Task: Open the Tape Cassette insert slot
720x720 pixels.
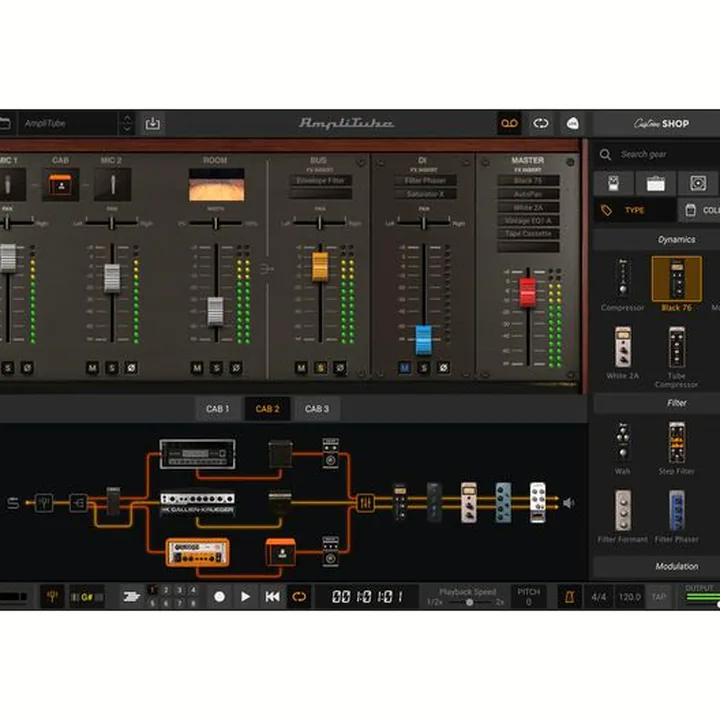Action: (x=528, y=234)
